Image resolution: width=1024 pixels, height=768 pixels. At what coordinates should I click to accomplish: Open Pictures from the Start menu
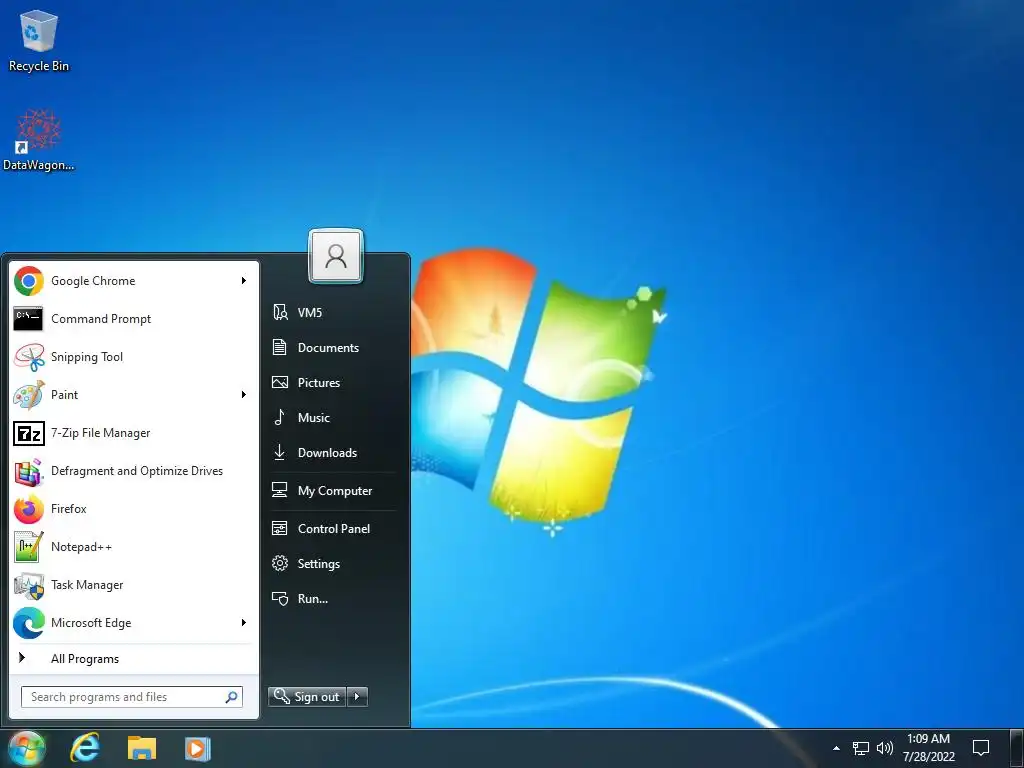pos(334,383)
